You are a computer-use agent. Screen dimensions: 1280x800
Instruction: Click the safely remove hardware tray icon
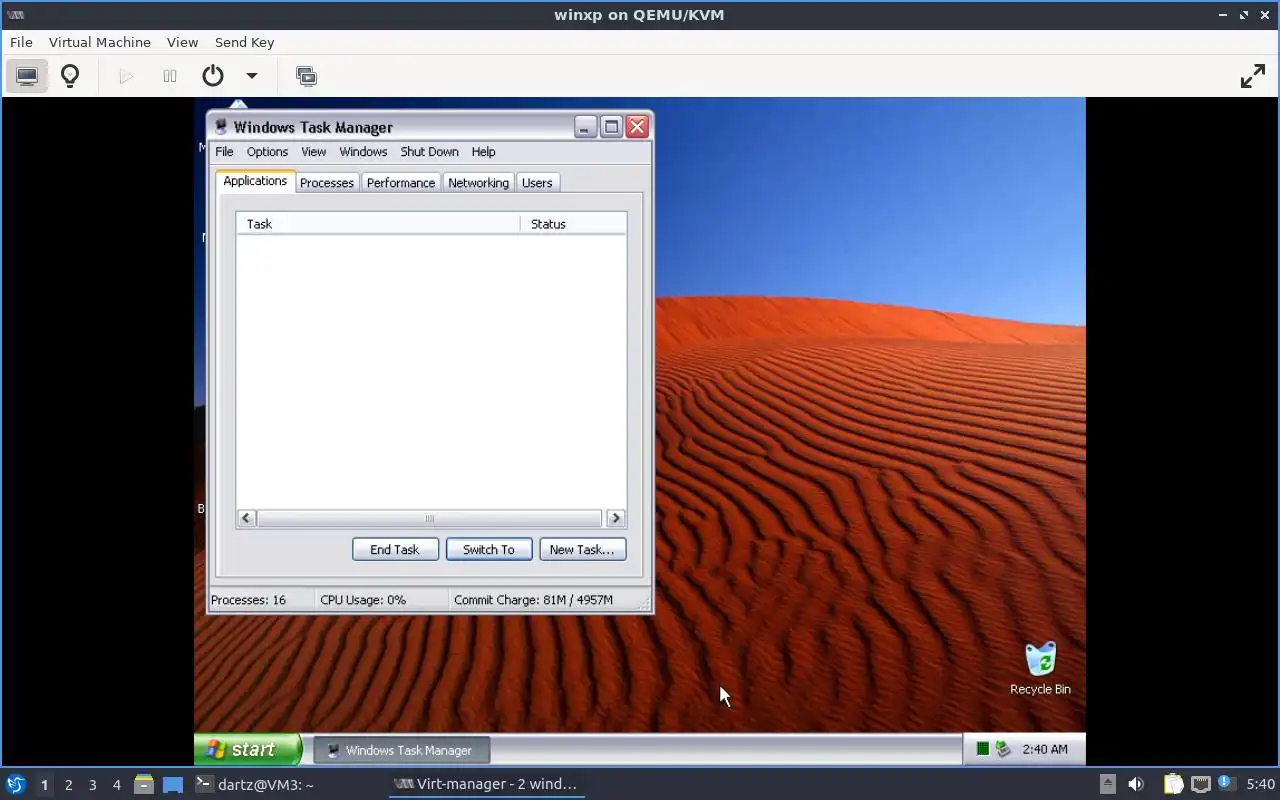click(1003, 749)
